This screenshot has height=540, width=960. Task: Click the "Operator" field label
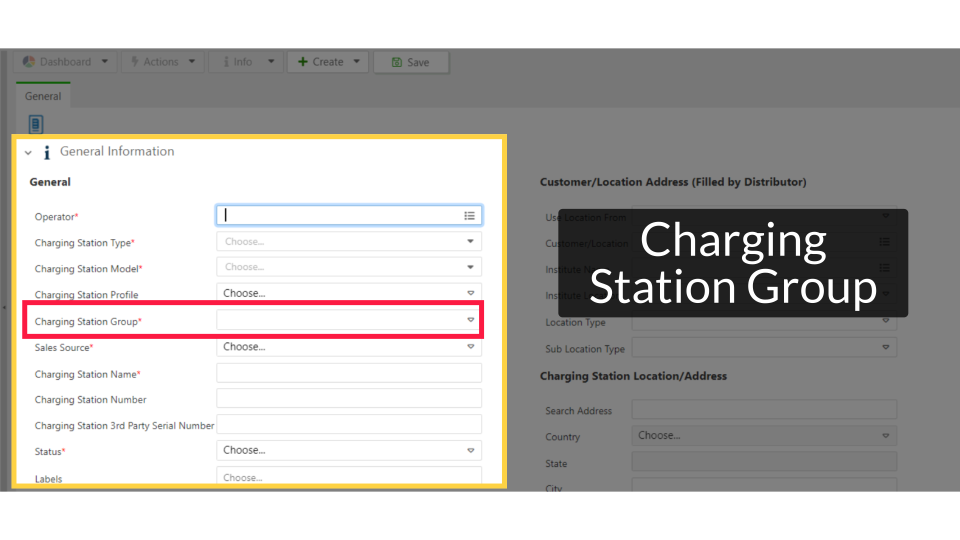click(x=56, y=217)
